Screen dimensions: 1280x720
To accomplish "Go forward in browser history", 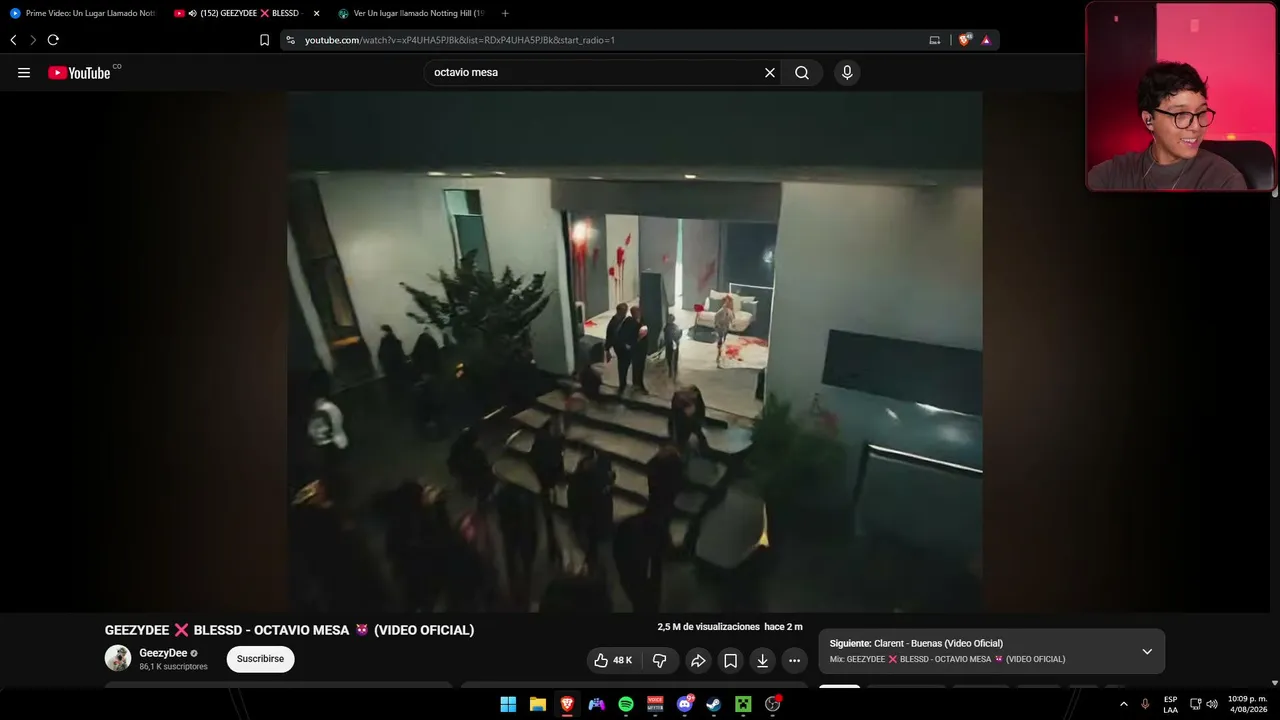I will 33,40.
